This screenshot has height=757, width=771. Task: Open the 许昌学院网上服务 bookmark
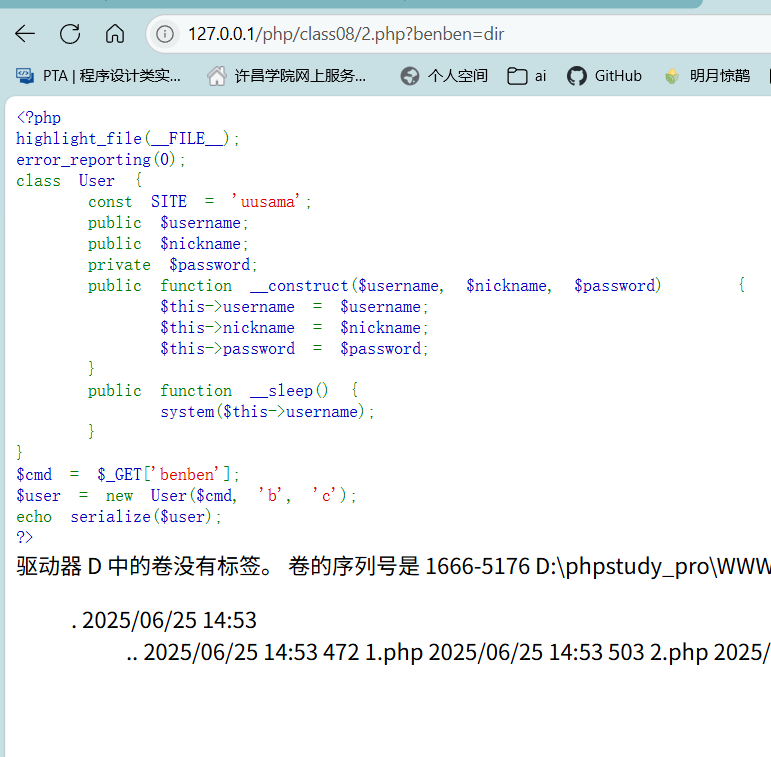pyautogui.click(x=286, y=76)
